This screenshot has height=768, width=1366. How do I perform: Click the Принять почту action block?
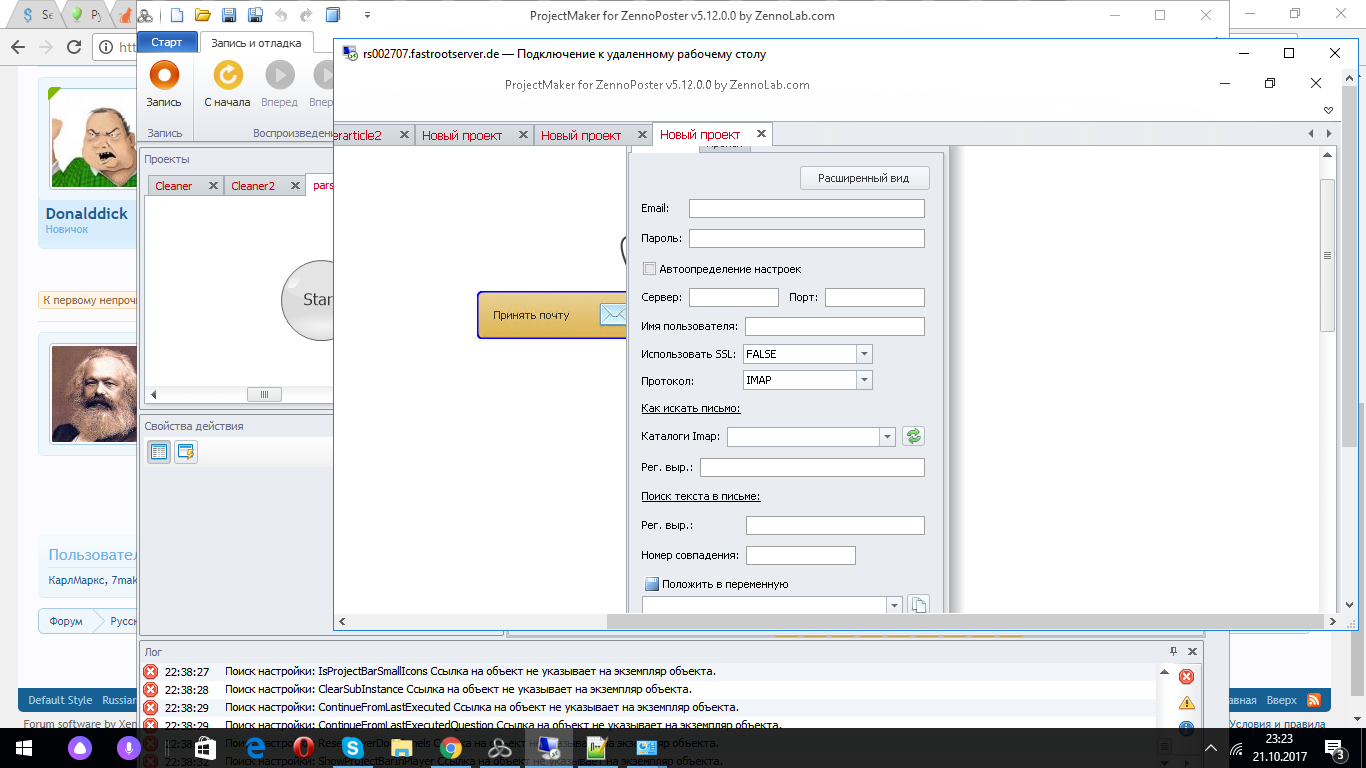(540, 315)
